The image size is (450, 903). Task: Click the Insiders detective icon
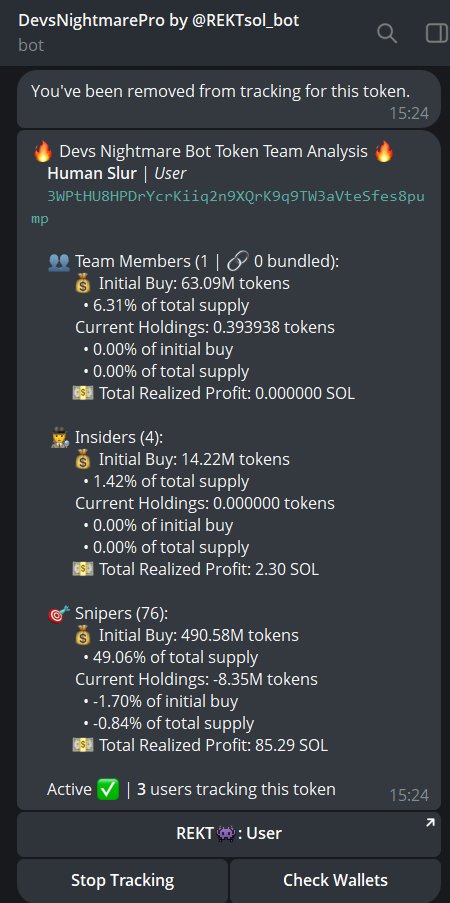click(x=60, y=438)
